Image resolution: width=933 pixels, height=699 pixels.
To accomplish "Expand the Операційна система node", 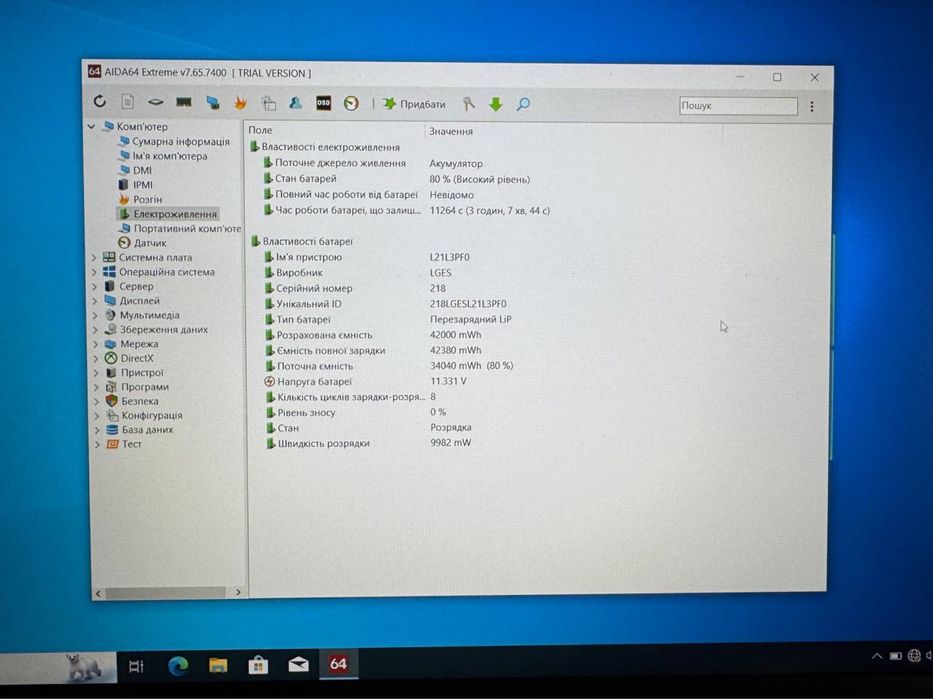I will 94,272.
